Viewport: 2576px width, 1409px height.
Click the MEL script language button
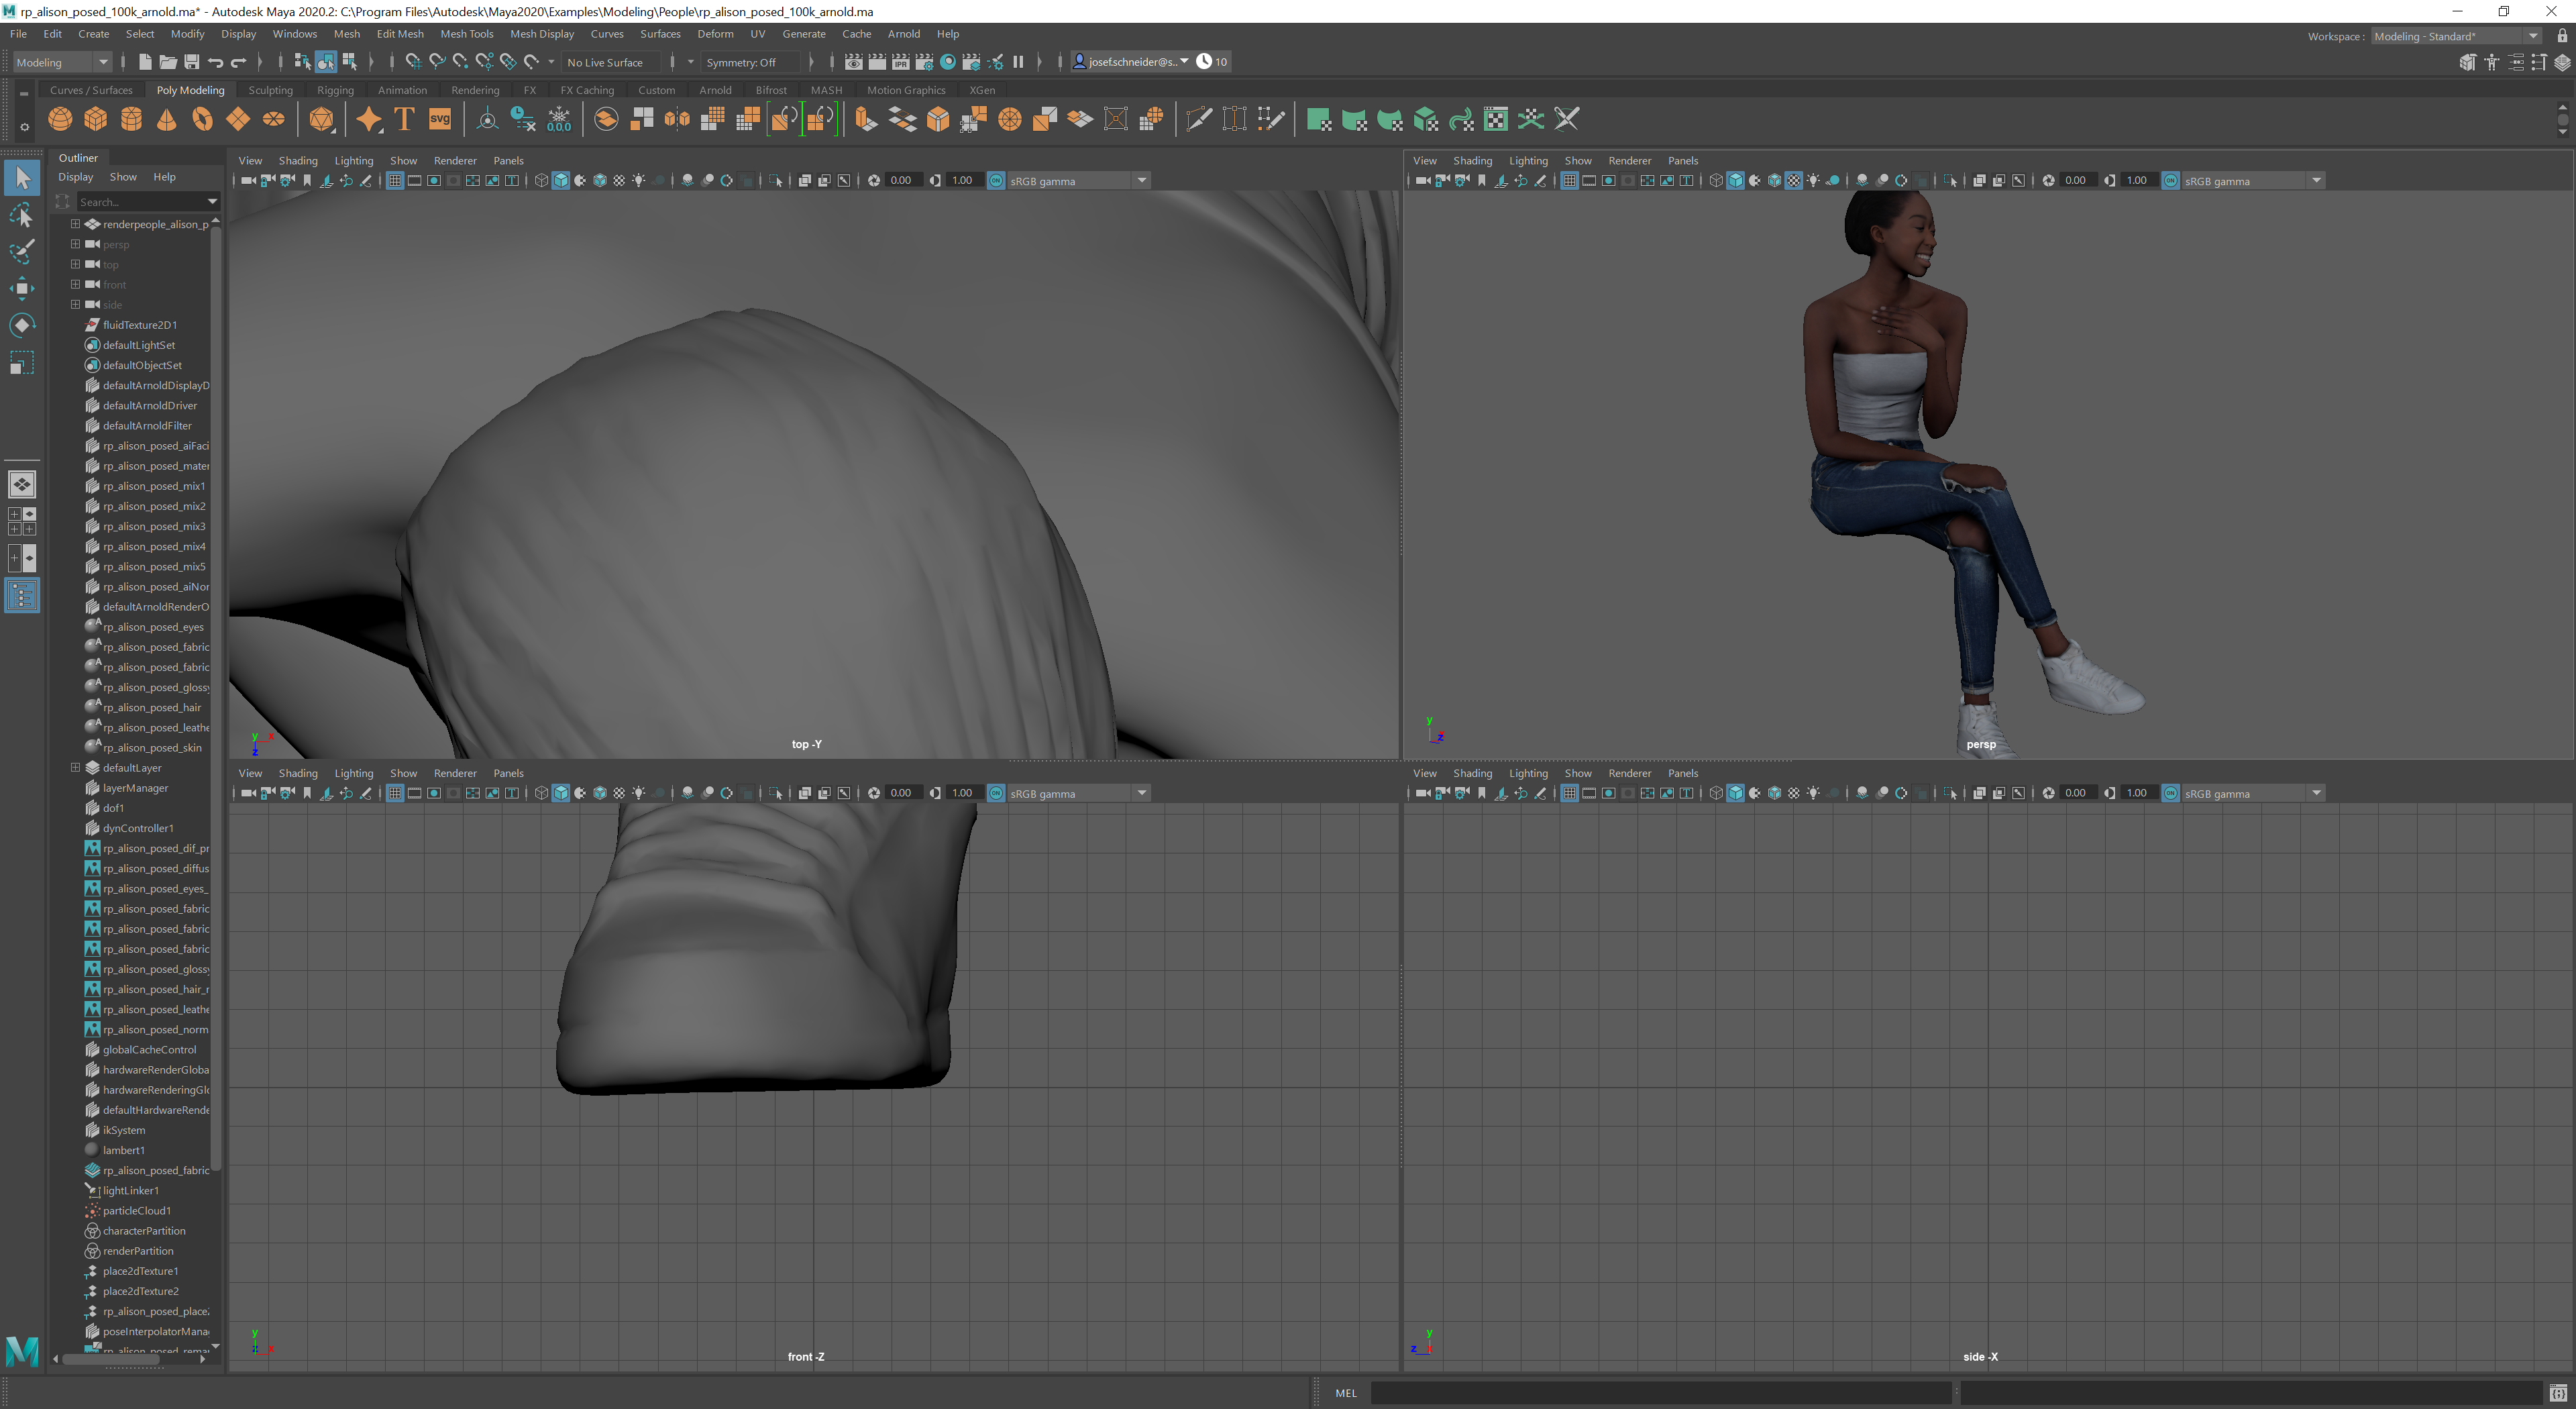point(1346,1393)
